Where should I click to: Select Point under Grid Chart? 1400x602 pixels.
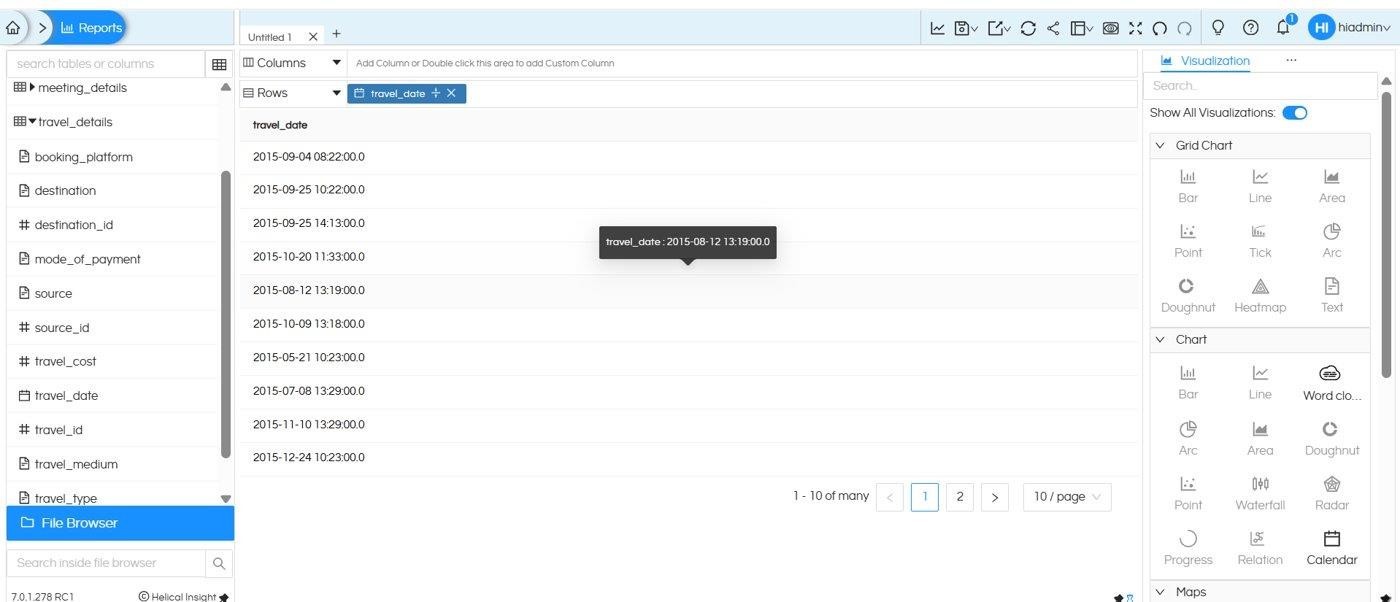click(x=1188, y=241)
